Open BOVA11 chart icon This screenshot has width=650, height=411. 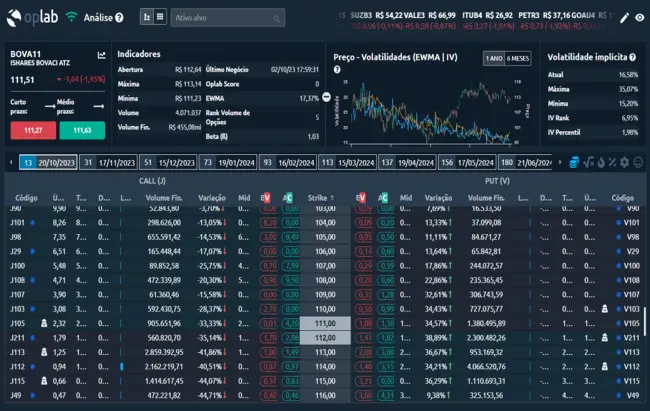coord(102,55)
